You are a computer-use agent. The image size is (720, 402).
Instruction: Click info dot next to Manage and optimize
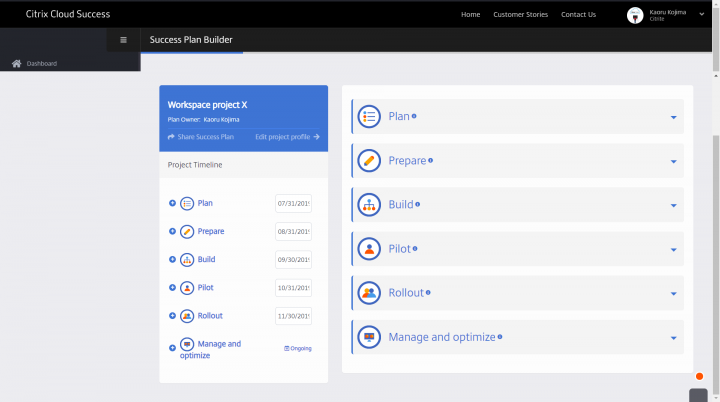[x=500, y=337]
